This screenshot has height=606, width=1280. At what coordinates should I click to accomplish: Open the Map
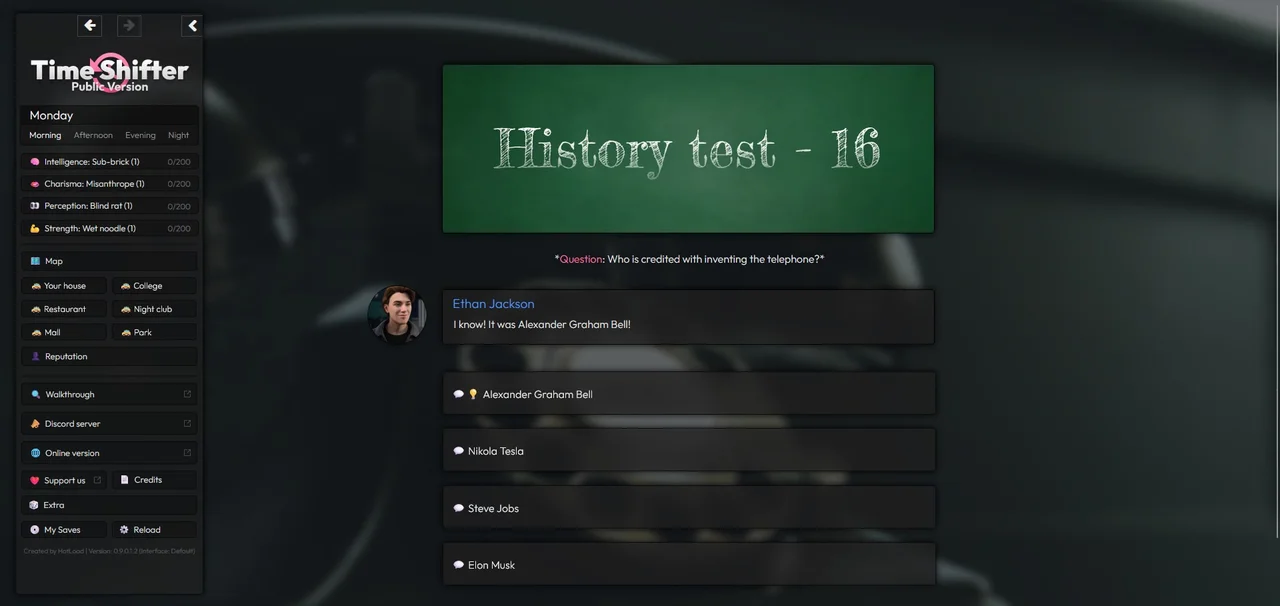pos(109,261)
